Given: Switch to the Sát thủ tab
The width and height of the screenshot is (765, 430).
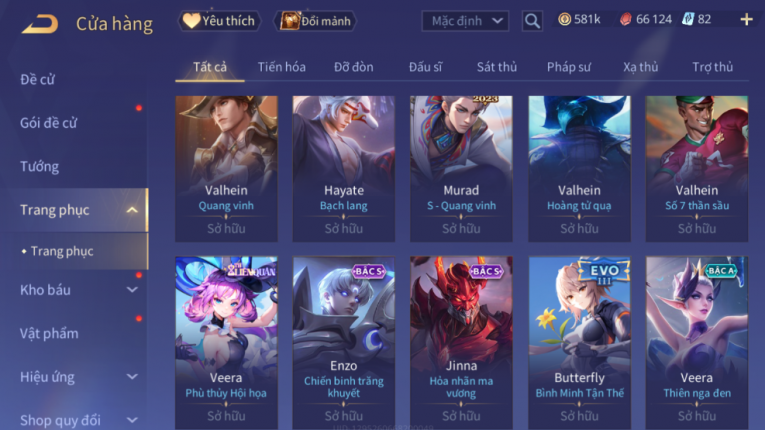Looking at the screenshot, I should (x=497, y=67).
